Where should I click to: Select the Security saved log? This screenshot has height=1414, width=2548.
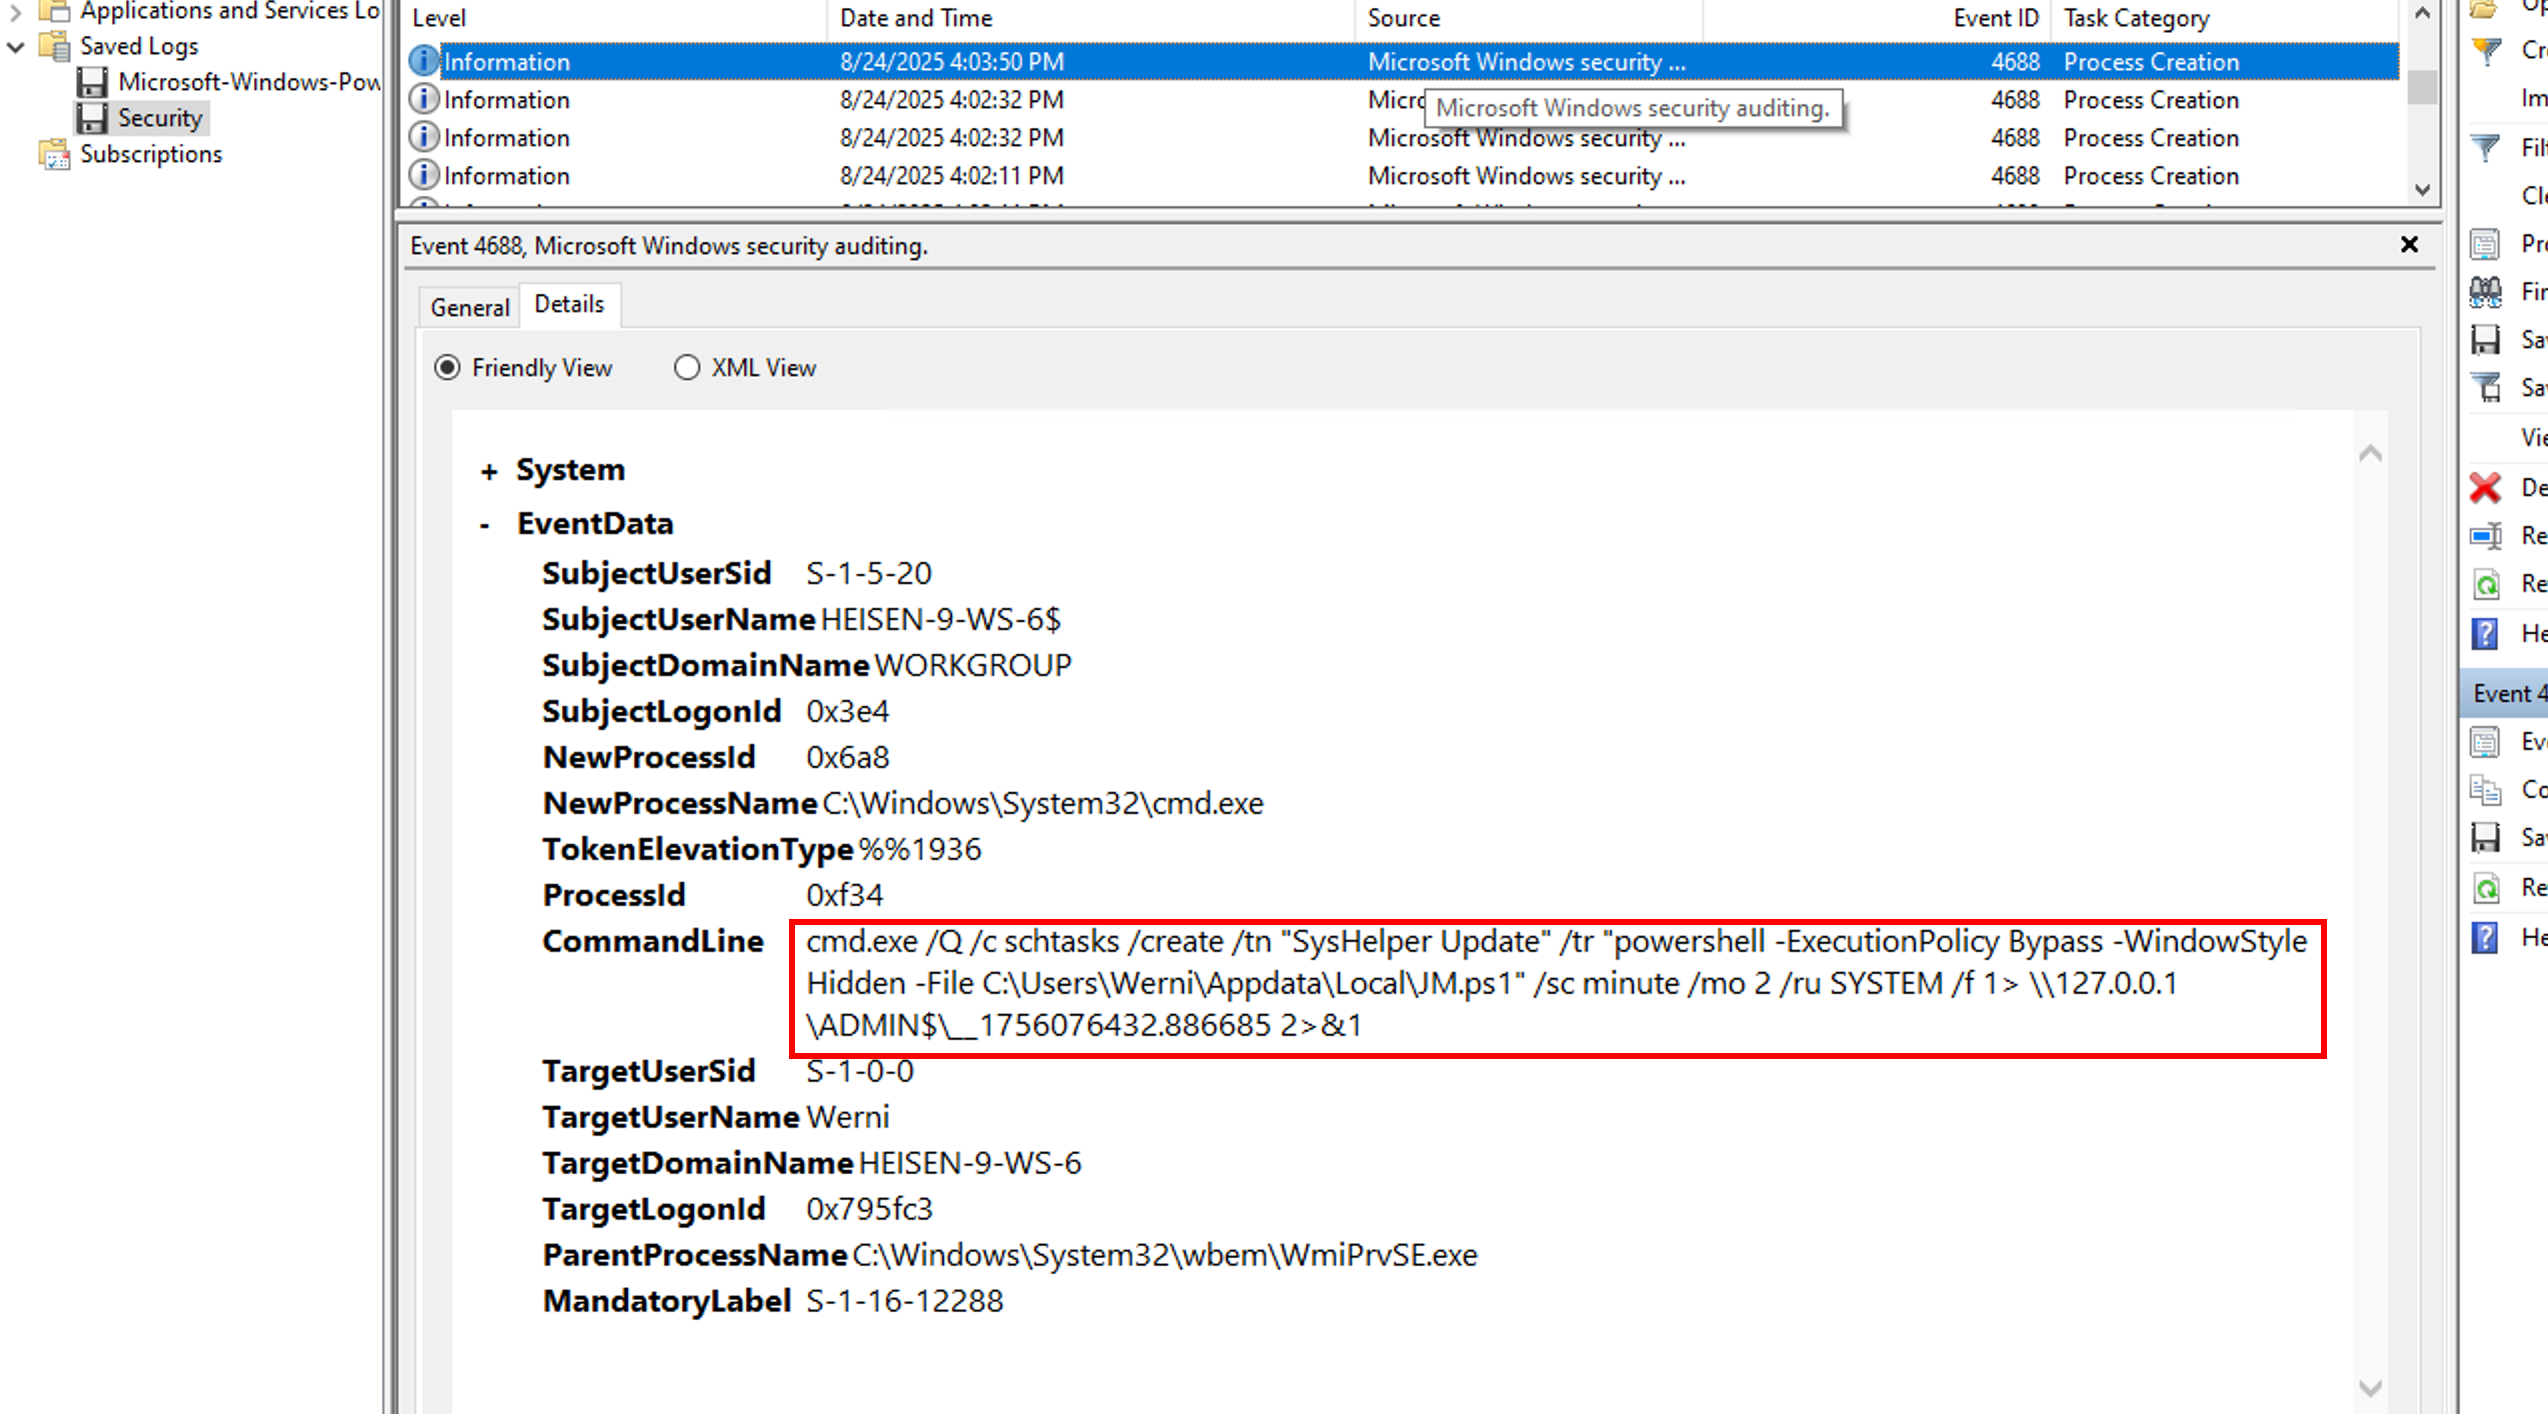pyautogui.click(x=159, y=118)
